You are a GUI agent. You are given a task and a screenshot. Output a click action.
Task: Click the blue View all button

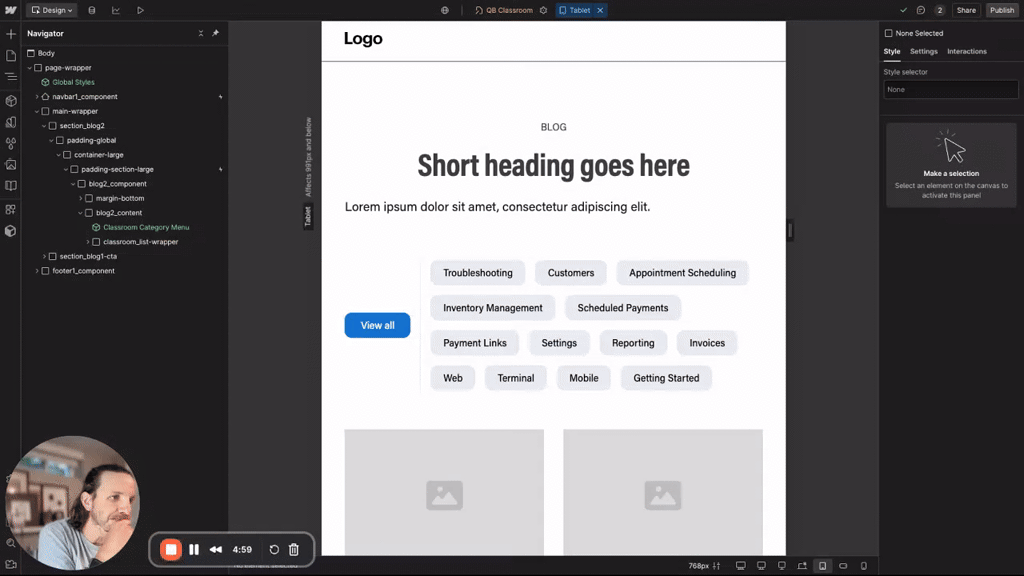377,325
